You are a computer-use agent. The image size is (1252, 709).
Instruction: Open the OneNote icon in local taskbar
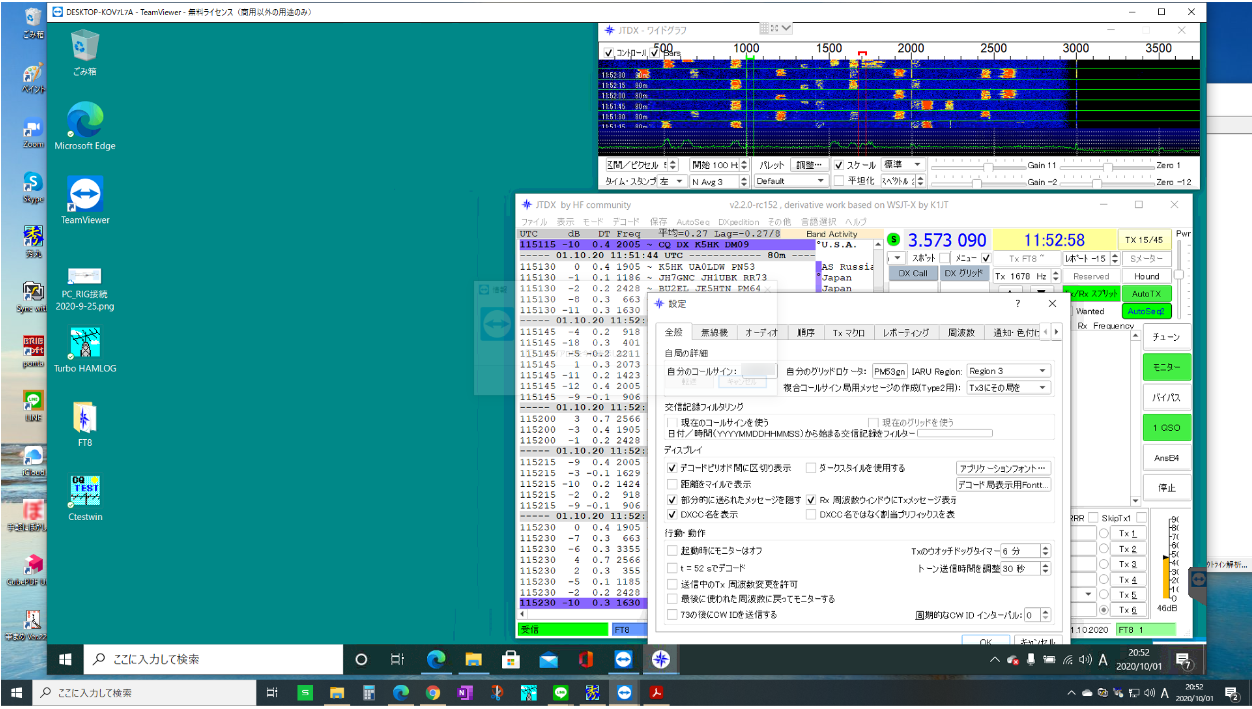coord(464,692)
